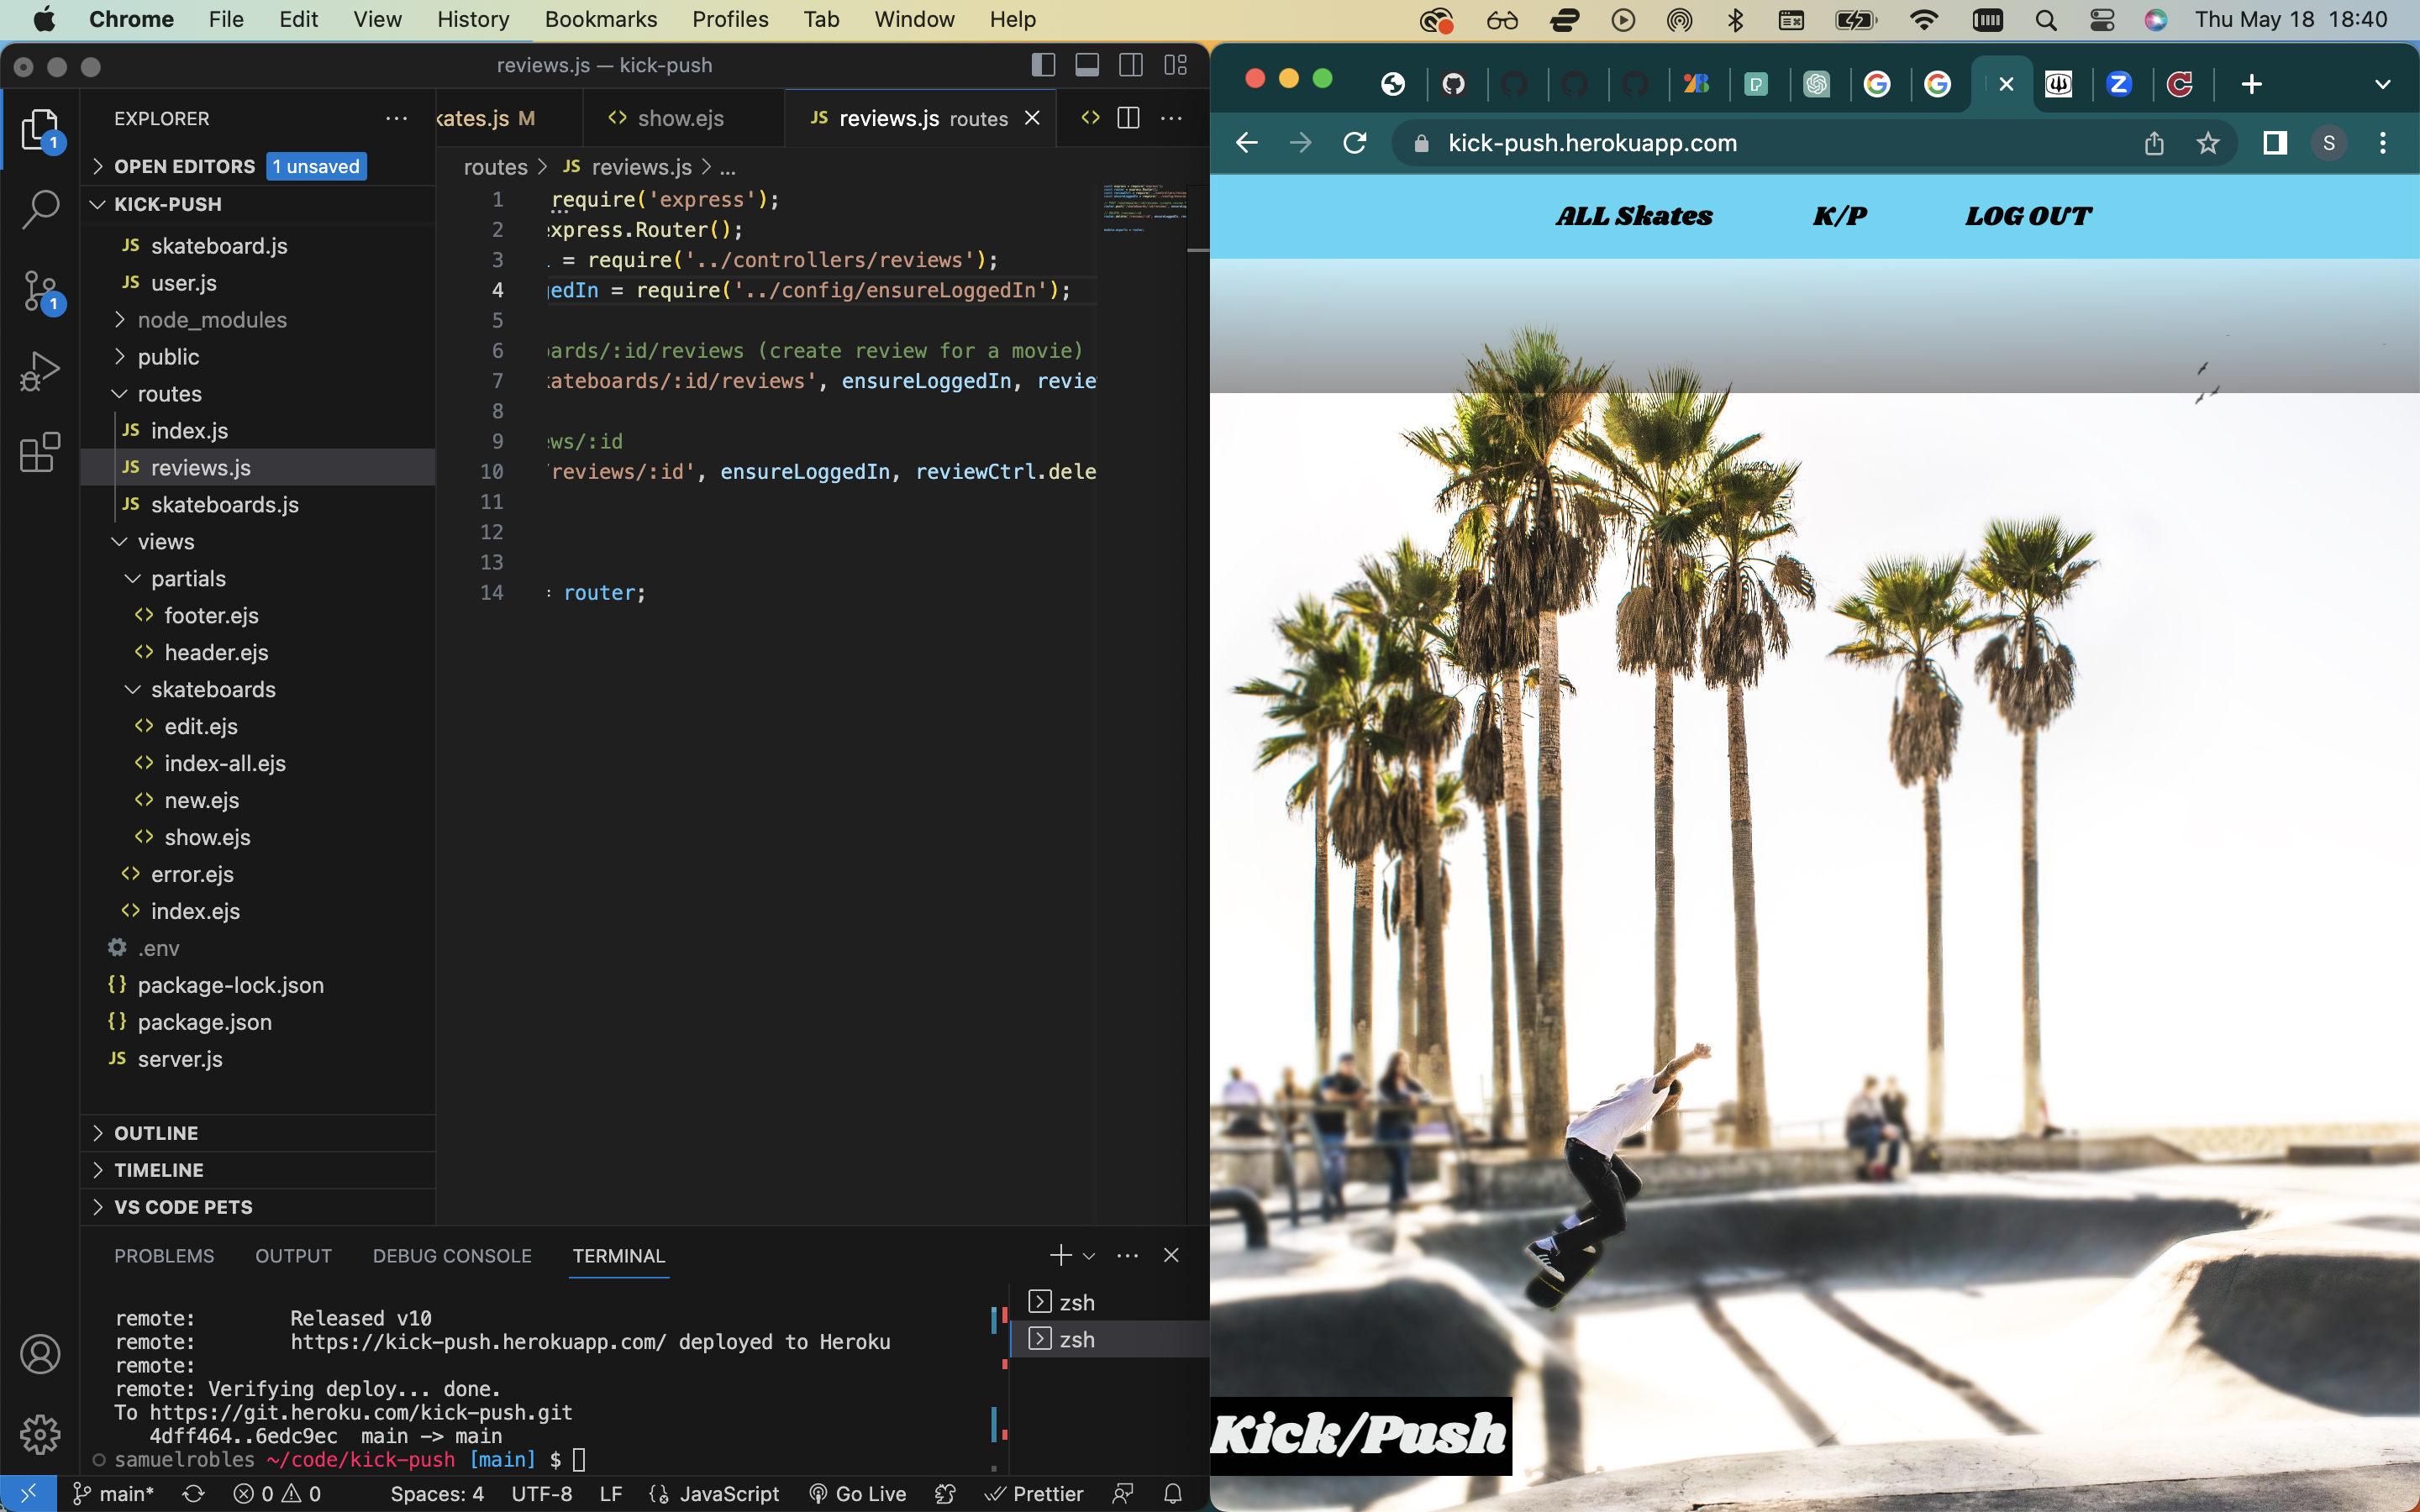Toggle the primary side bar visibility

[1043, 65]
